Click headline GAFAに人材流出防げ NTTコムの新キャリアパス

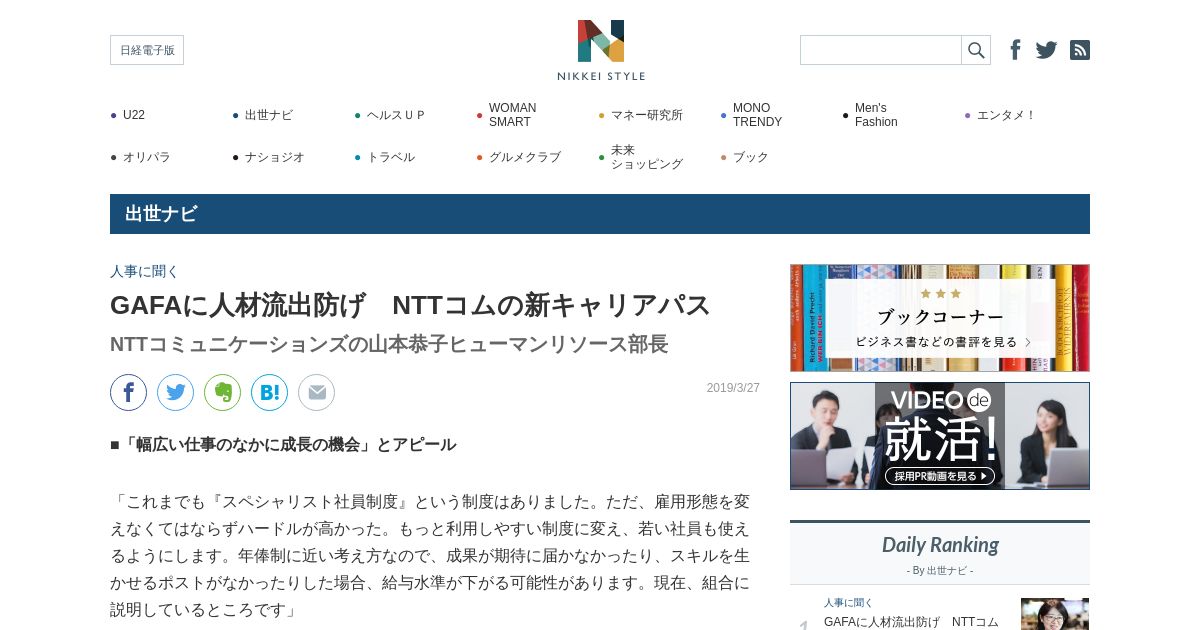pyautogui.click(x=410, y=305)
